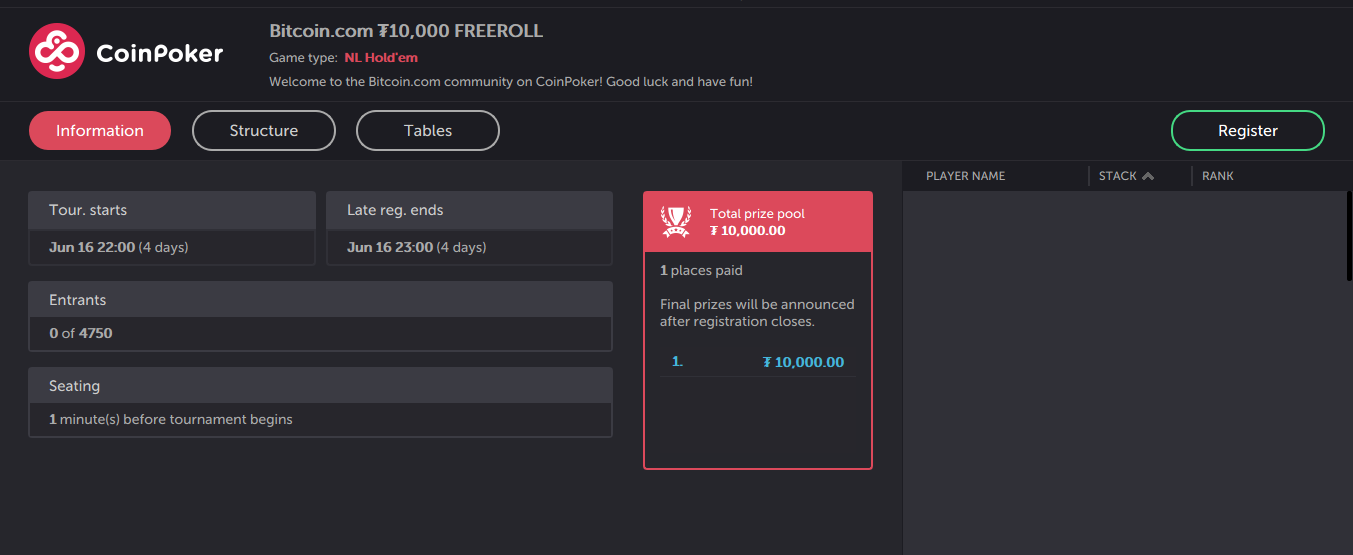
Task: Click the Entrants count row
Action: coord(320,333)
